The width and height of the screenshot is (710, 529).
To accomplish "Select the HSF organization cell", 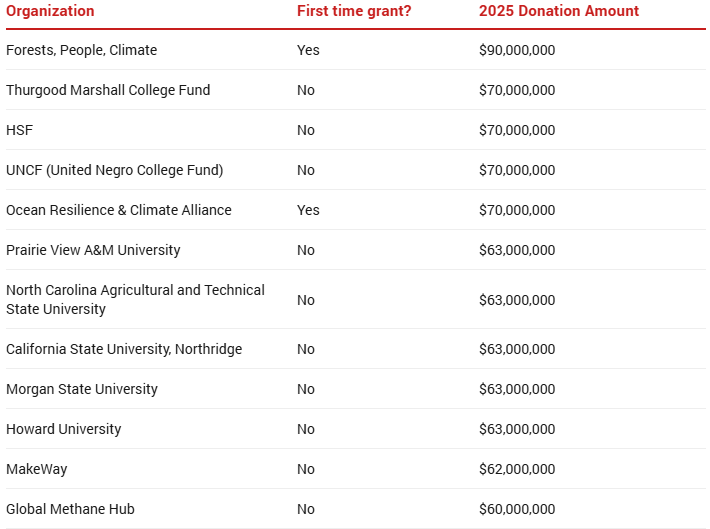I will 20,130.
